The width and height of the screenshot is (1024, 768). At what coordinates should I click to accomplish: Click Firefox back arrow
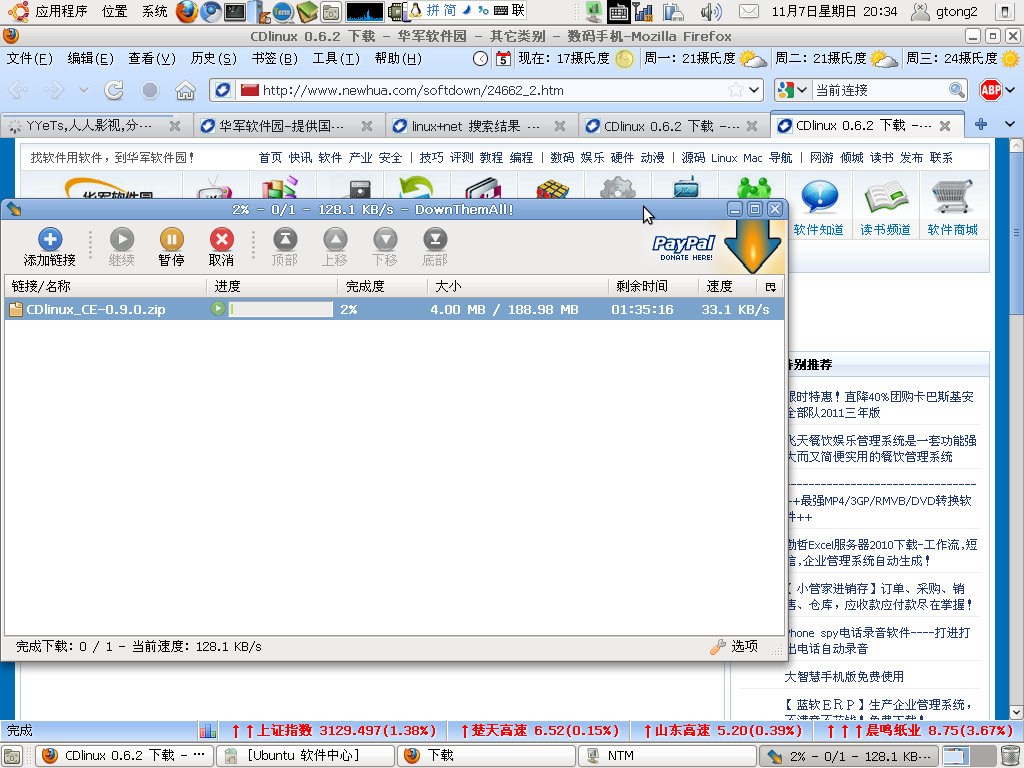click(x=18, y=90)
